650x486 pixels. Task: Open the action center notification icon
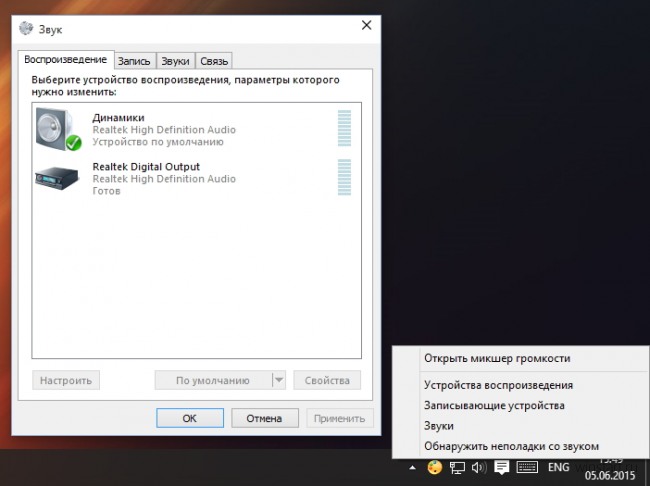[501, 468]
